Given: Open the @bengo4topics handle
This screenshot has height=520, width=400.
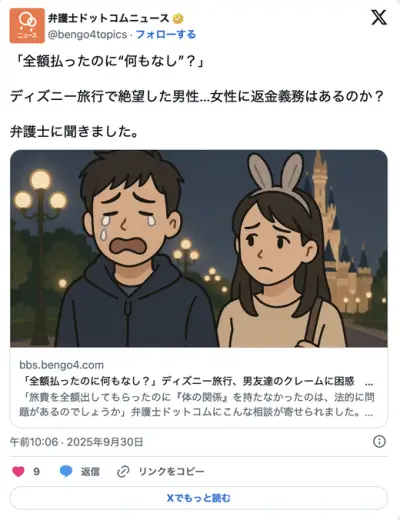Looking at the screenshot, I should pos(87,34).
